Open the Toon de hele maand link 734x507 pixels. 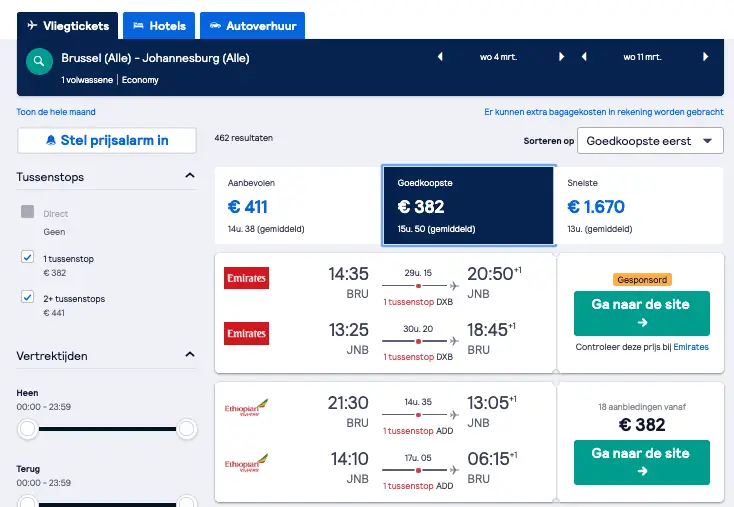click(56, 112)
